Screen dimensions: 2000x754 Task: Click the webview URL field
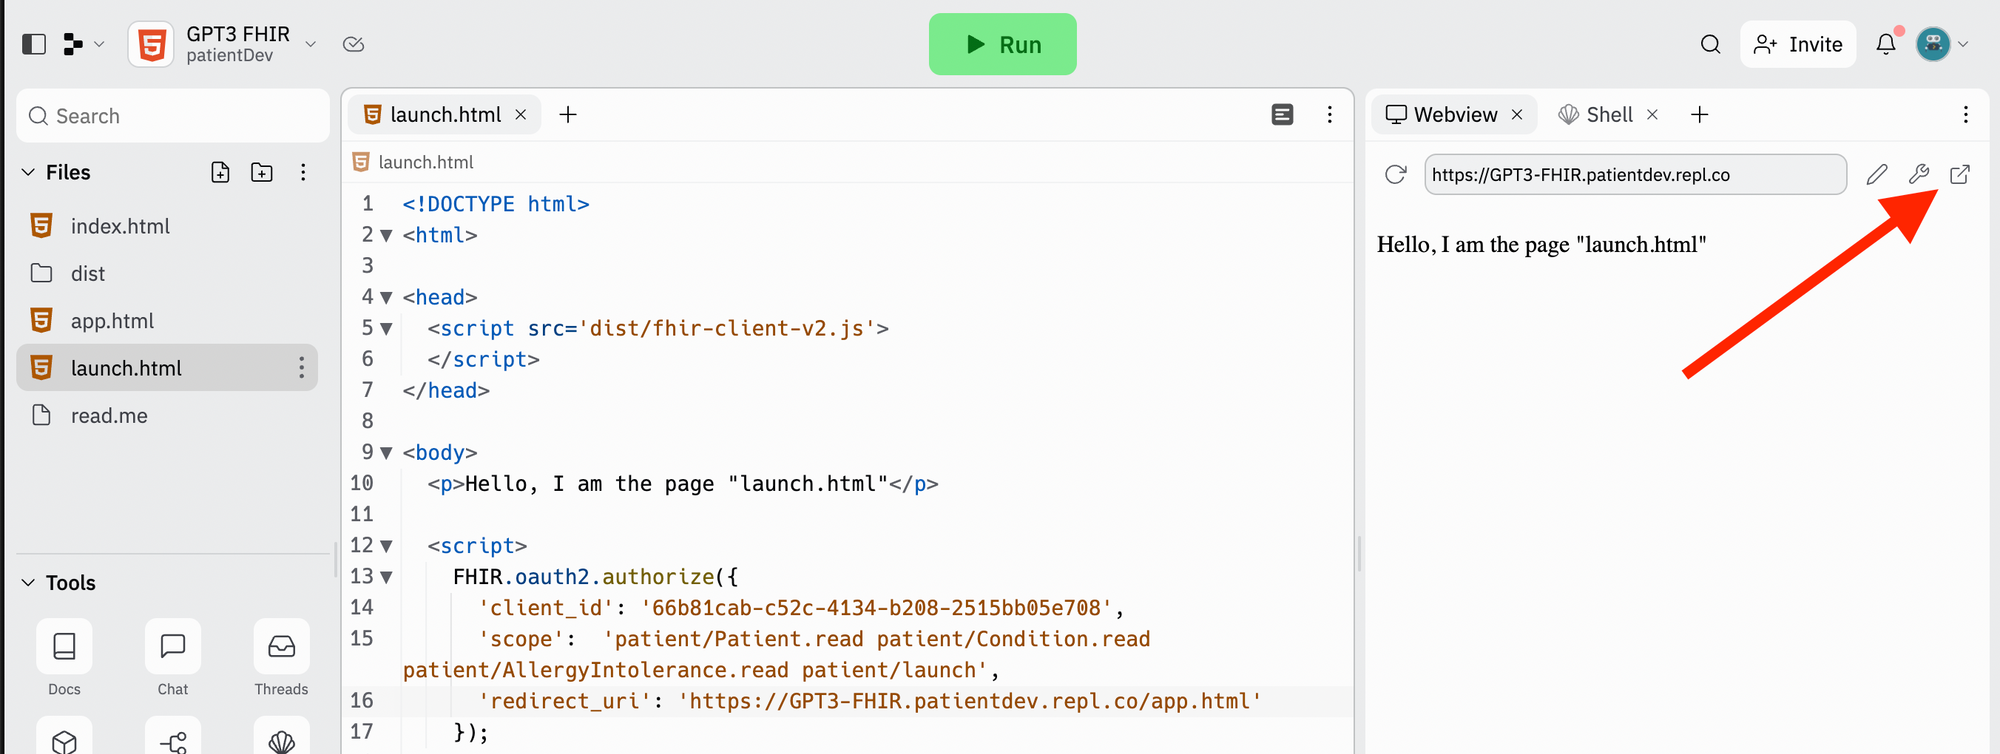pos(1635,175)
